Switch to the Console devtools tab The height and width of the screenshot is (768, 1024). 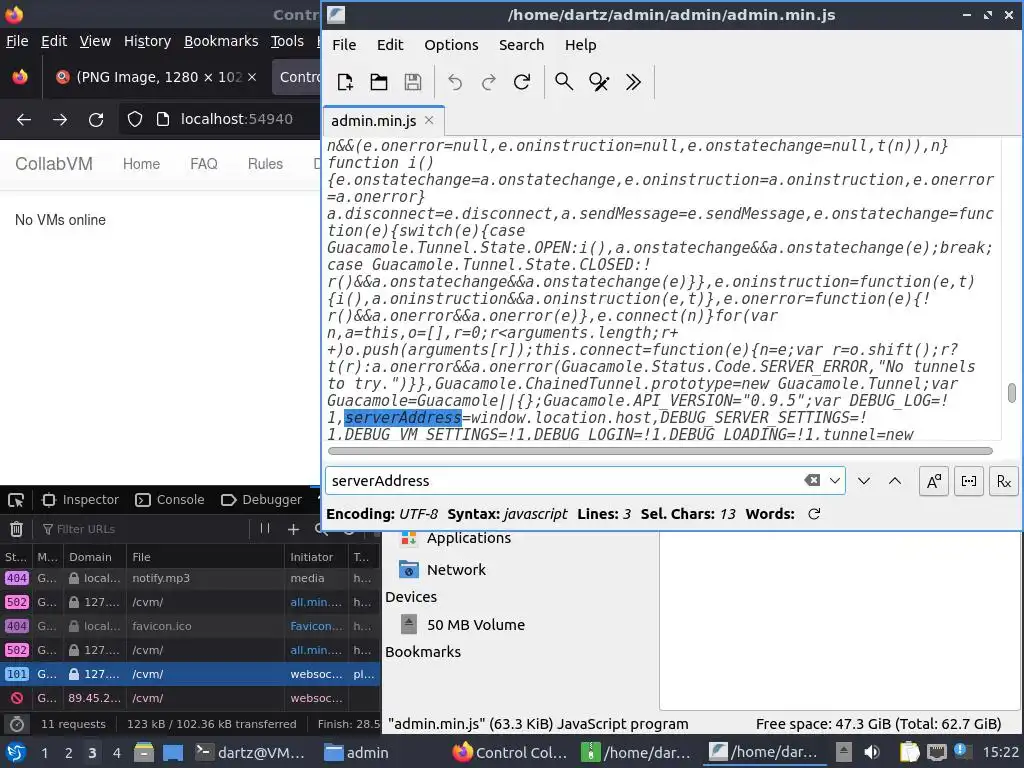[x=170, y=500]
